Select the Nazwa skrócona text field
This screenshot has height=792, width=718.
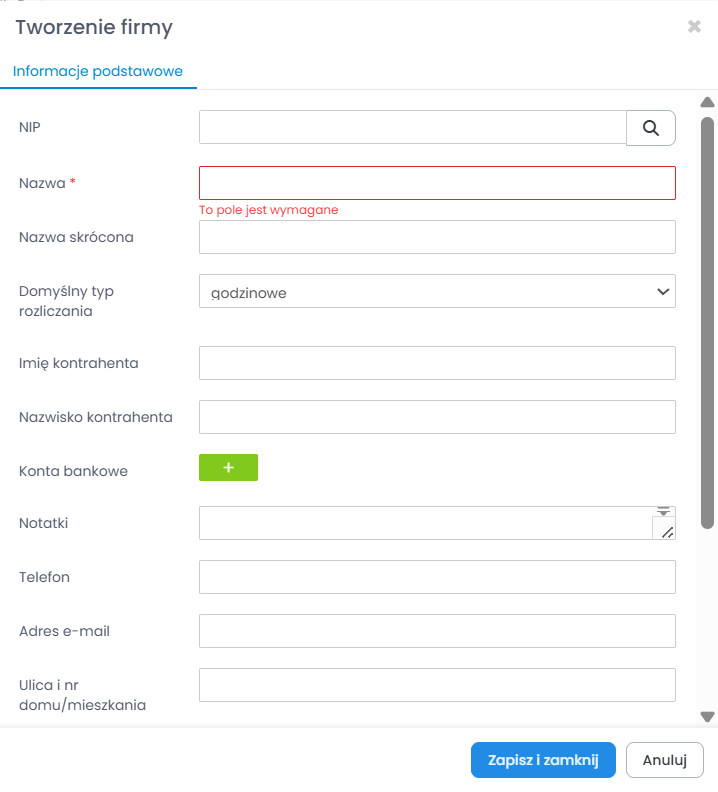(x=437, y=237)
